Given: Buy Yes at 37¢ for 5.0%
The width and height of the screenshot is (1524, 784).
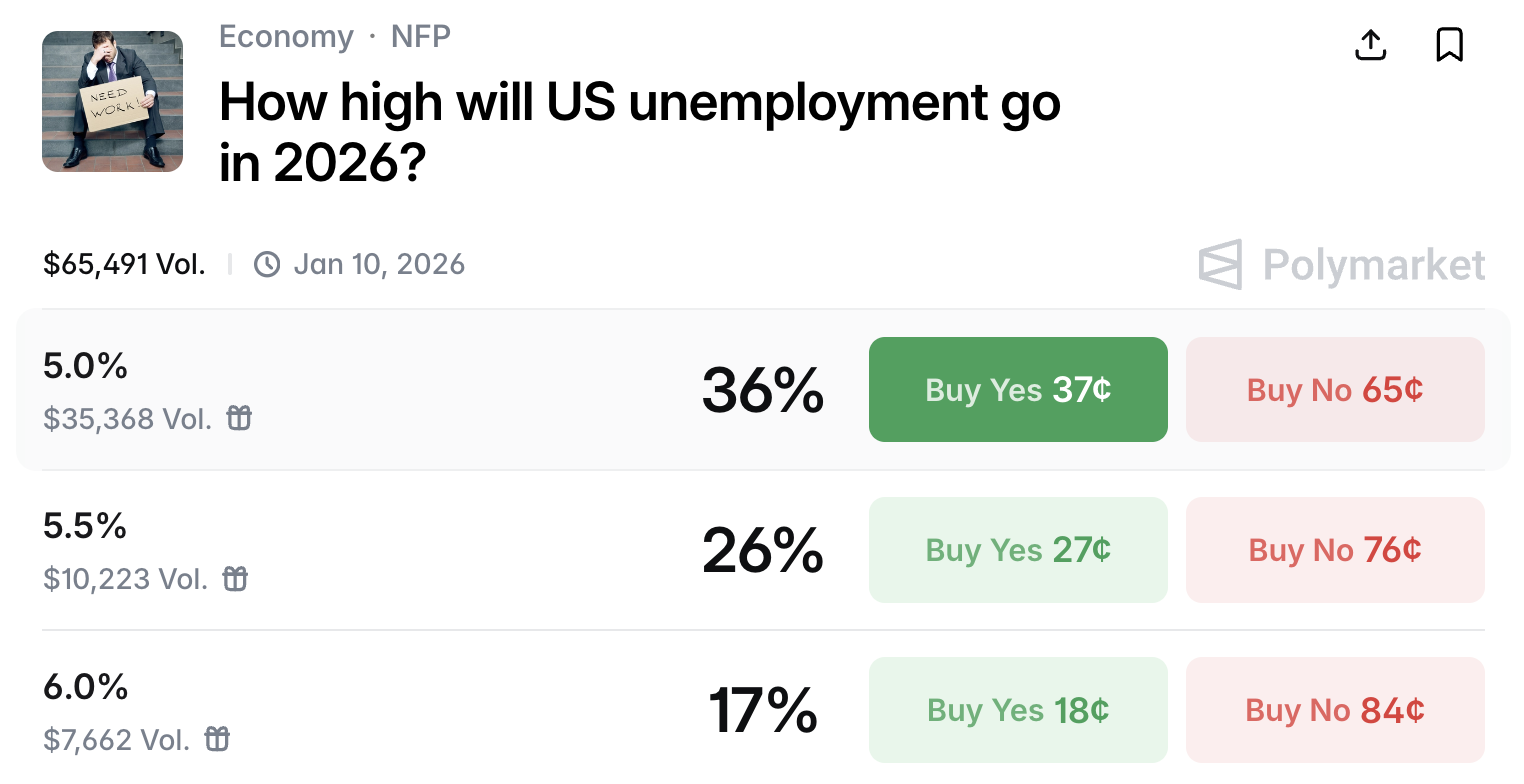Looking at the screenshot, I should 1018,389.
